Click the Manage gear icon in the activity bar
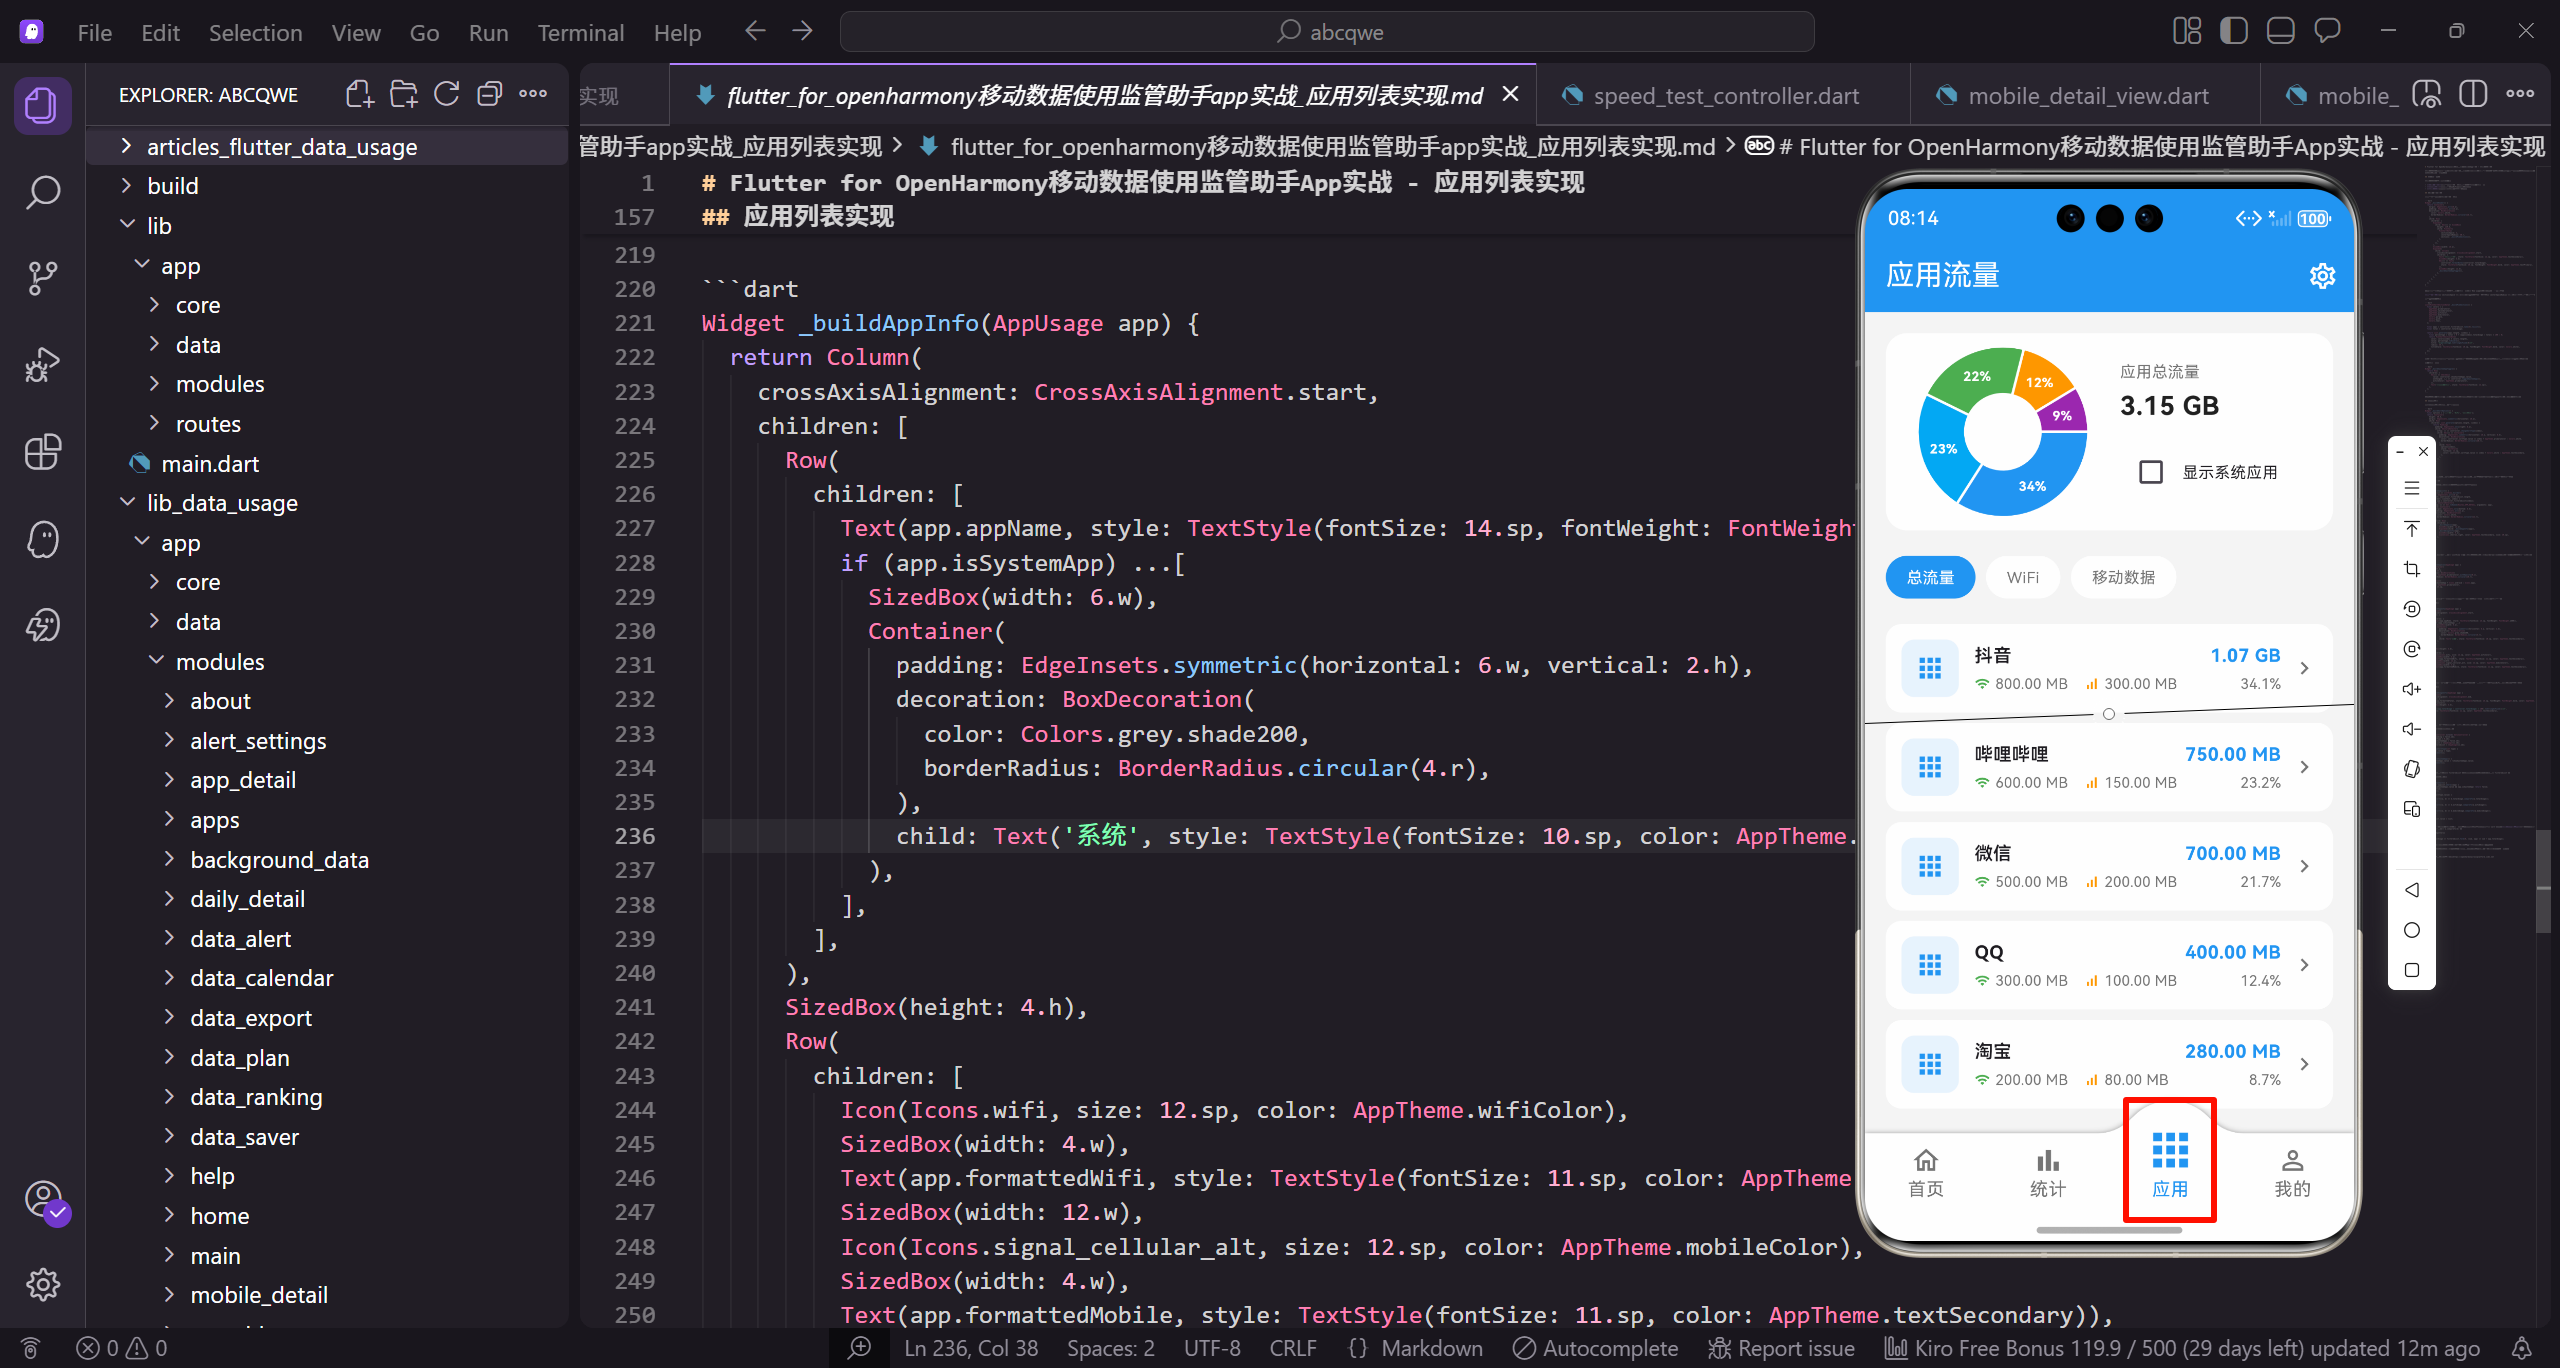Screen dimensions: 2560x1368 point(42,1284)
